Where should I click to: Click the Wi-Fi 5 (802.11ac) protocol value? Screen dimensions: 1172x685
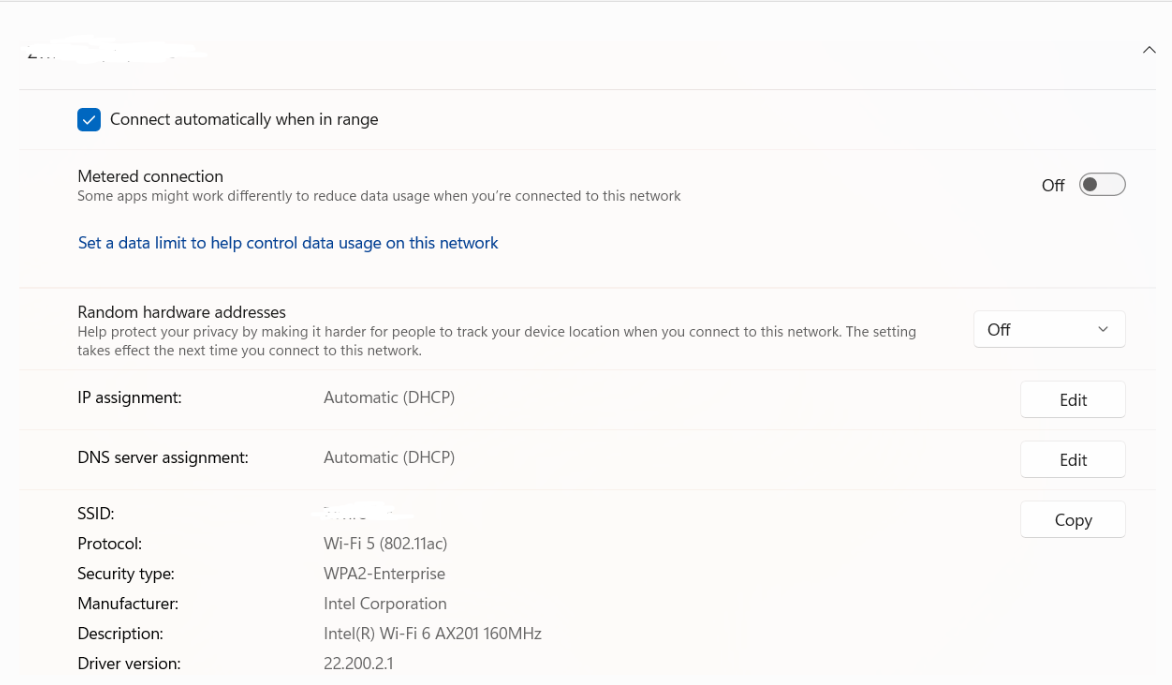(385, 543)
